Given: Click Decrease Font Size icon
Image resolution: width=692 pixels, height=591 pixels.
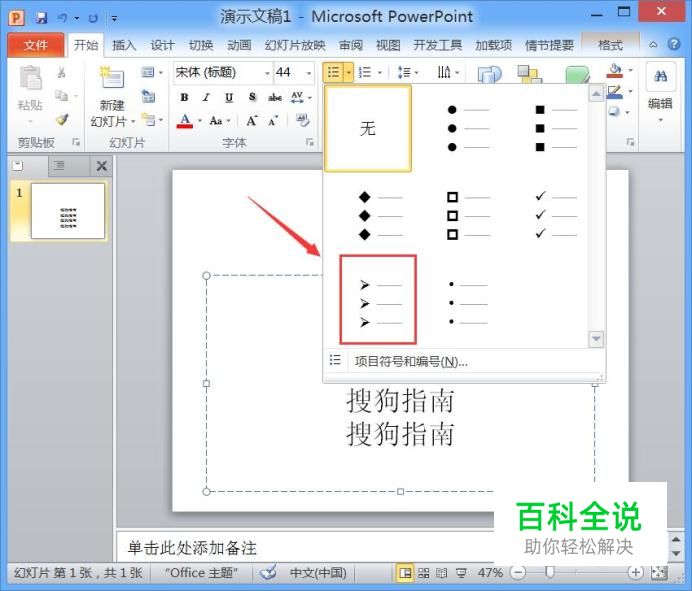Looking at the screenshot, I should (274, 120).
